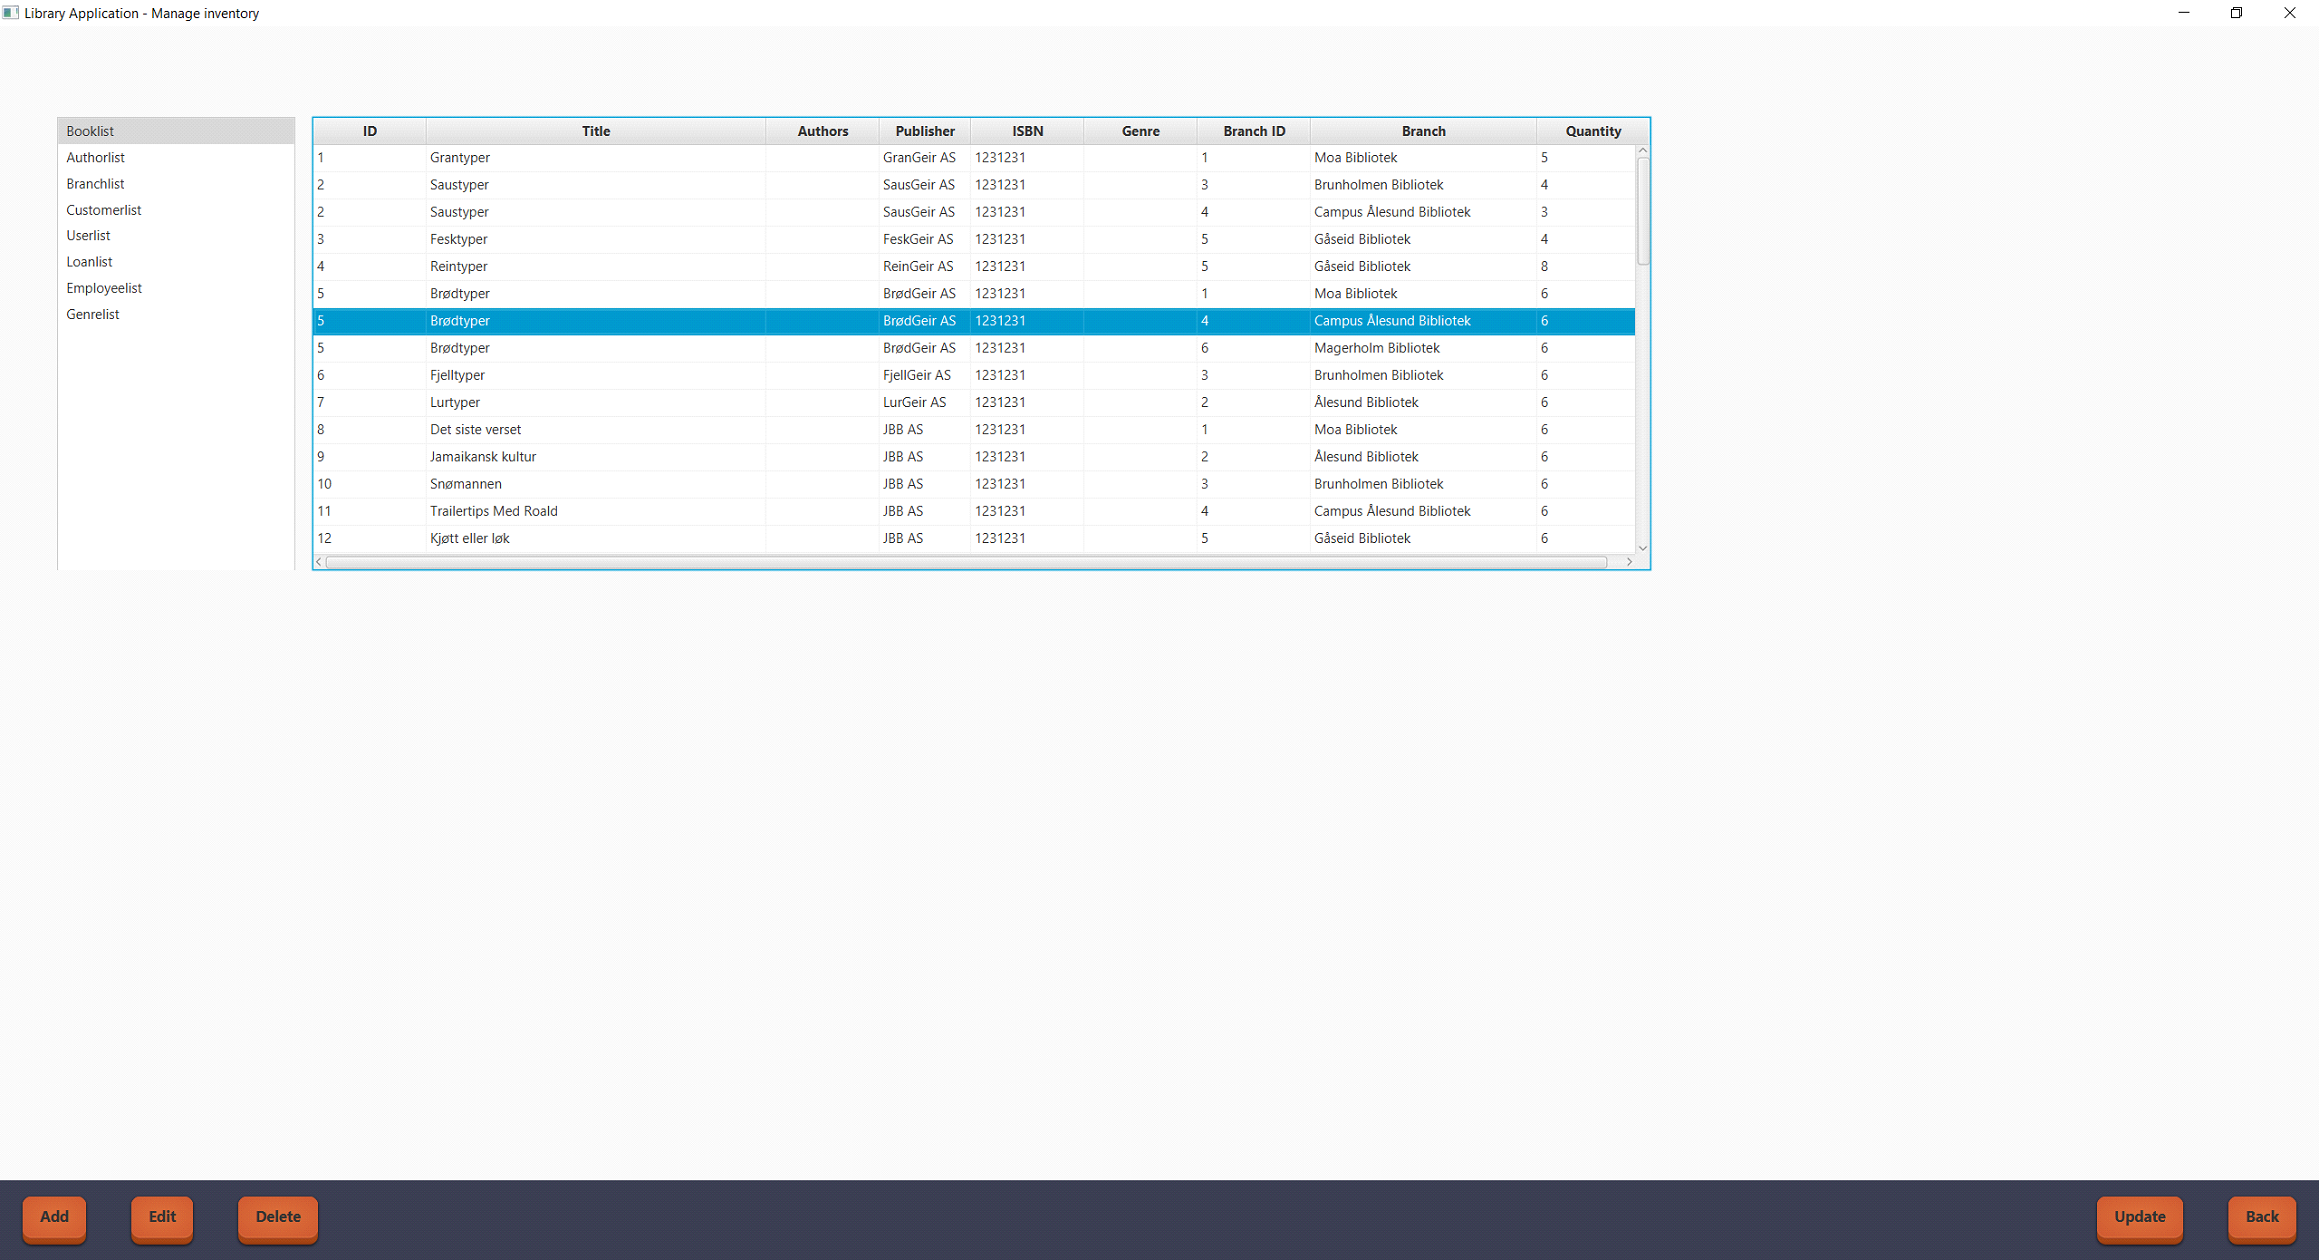Click the horizontal scrollbar right arrow

(1629, 562)
